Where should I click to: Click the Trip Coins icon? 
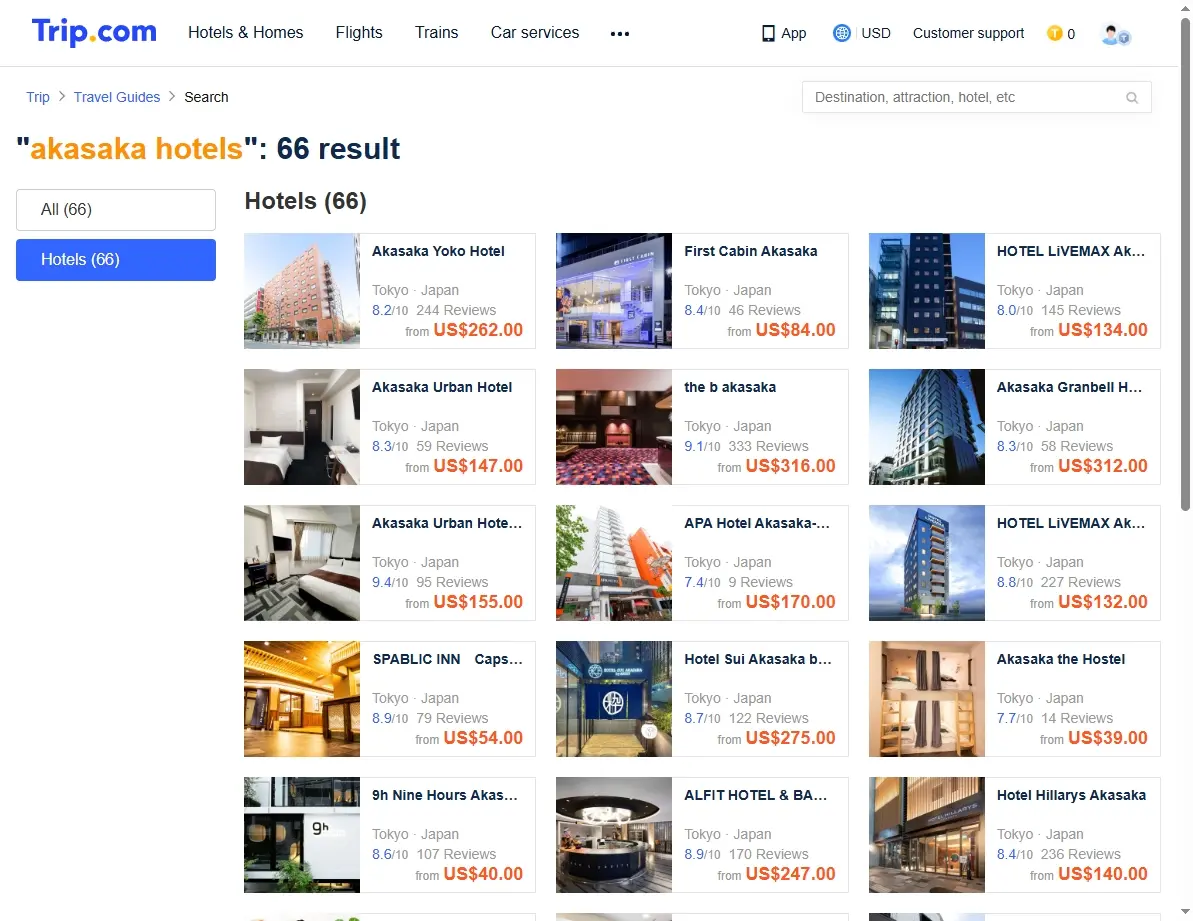tap(1055, 33)
